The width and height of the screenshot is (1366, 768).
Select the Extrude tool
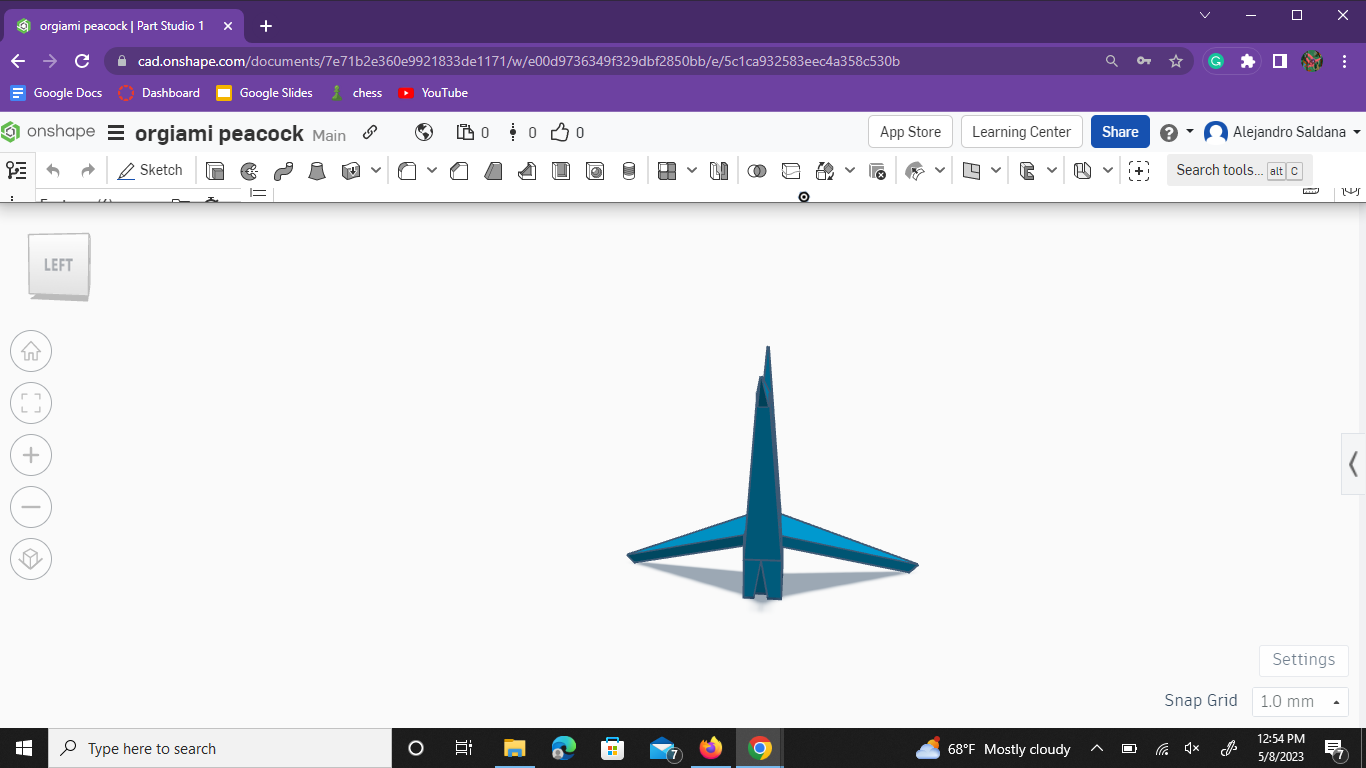215,170
